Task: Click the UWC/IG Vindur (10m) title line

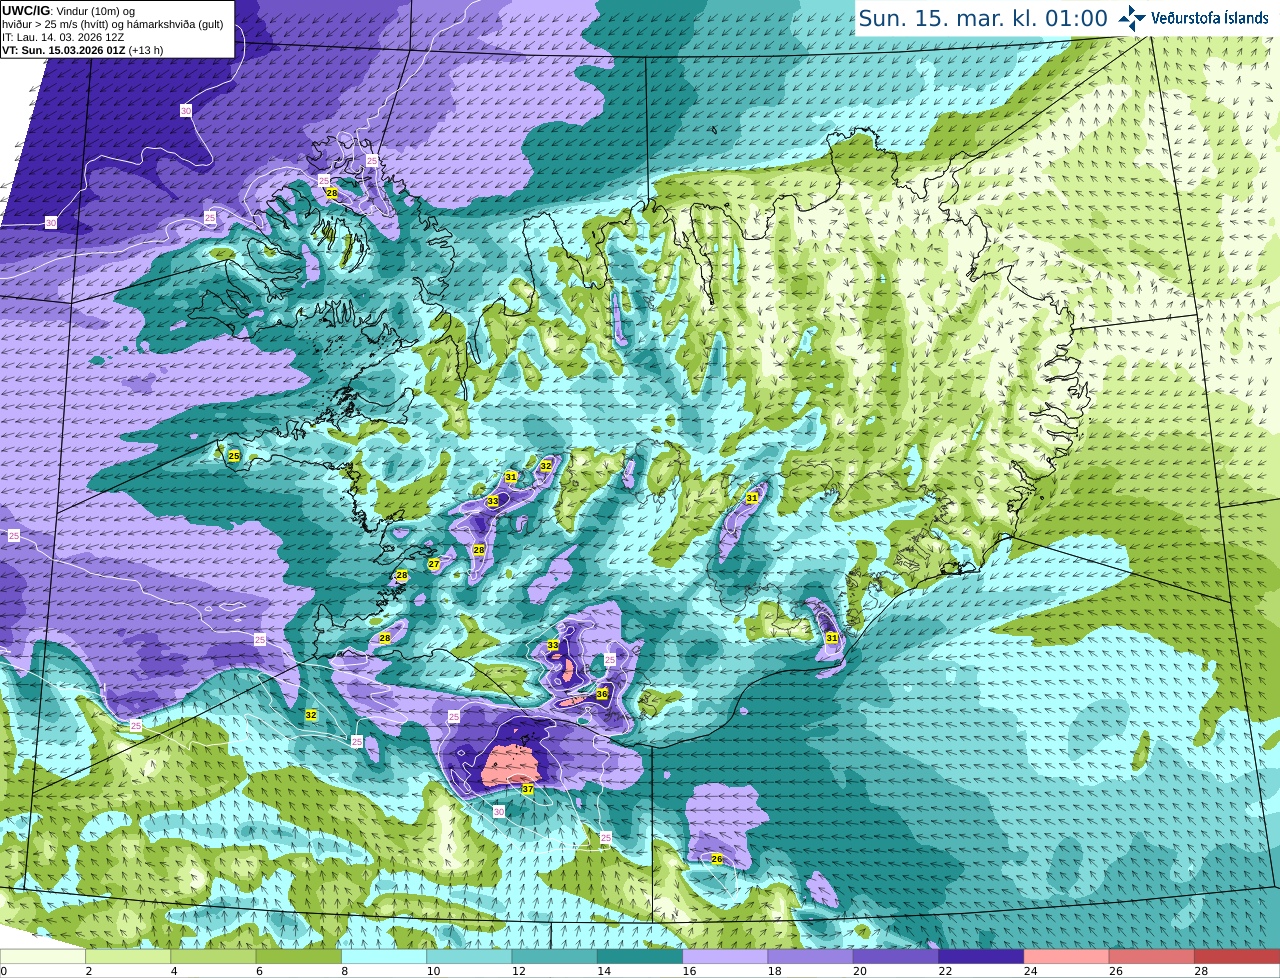Action: click(68, 11)
